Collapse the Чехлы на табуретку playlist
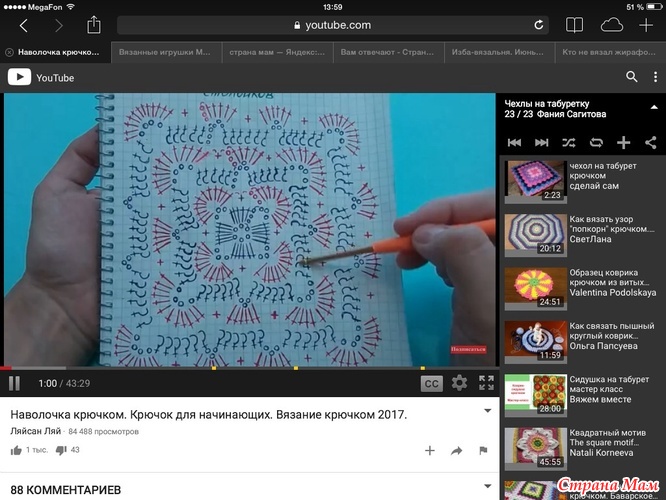Viewport: 666px width, 500px height. tap(654, 107)
